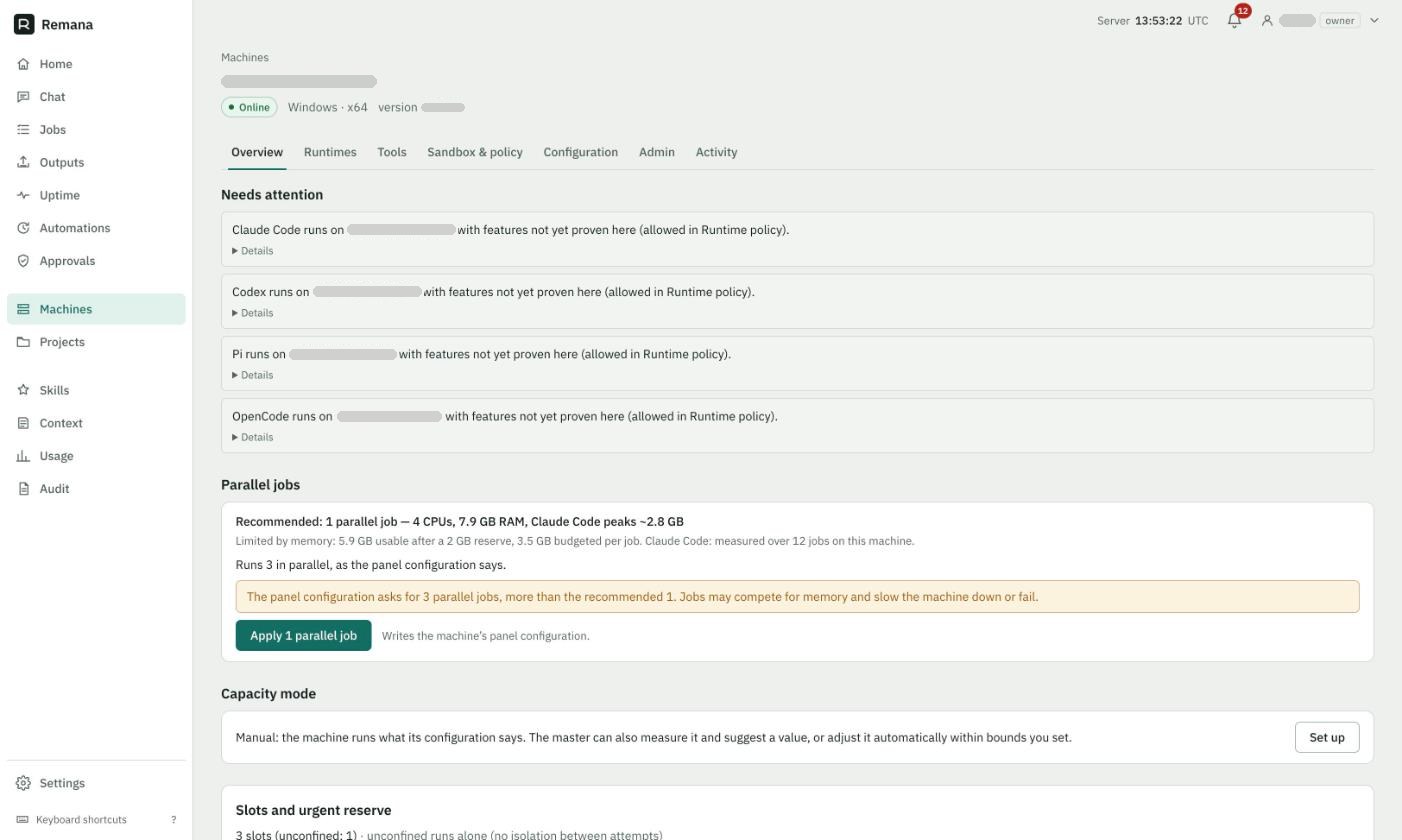
Task: Click the Context document icon
Action: pos(23,423)
